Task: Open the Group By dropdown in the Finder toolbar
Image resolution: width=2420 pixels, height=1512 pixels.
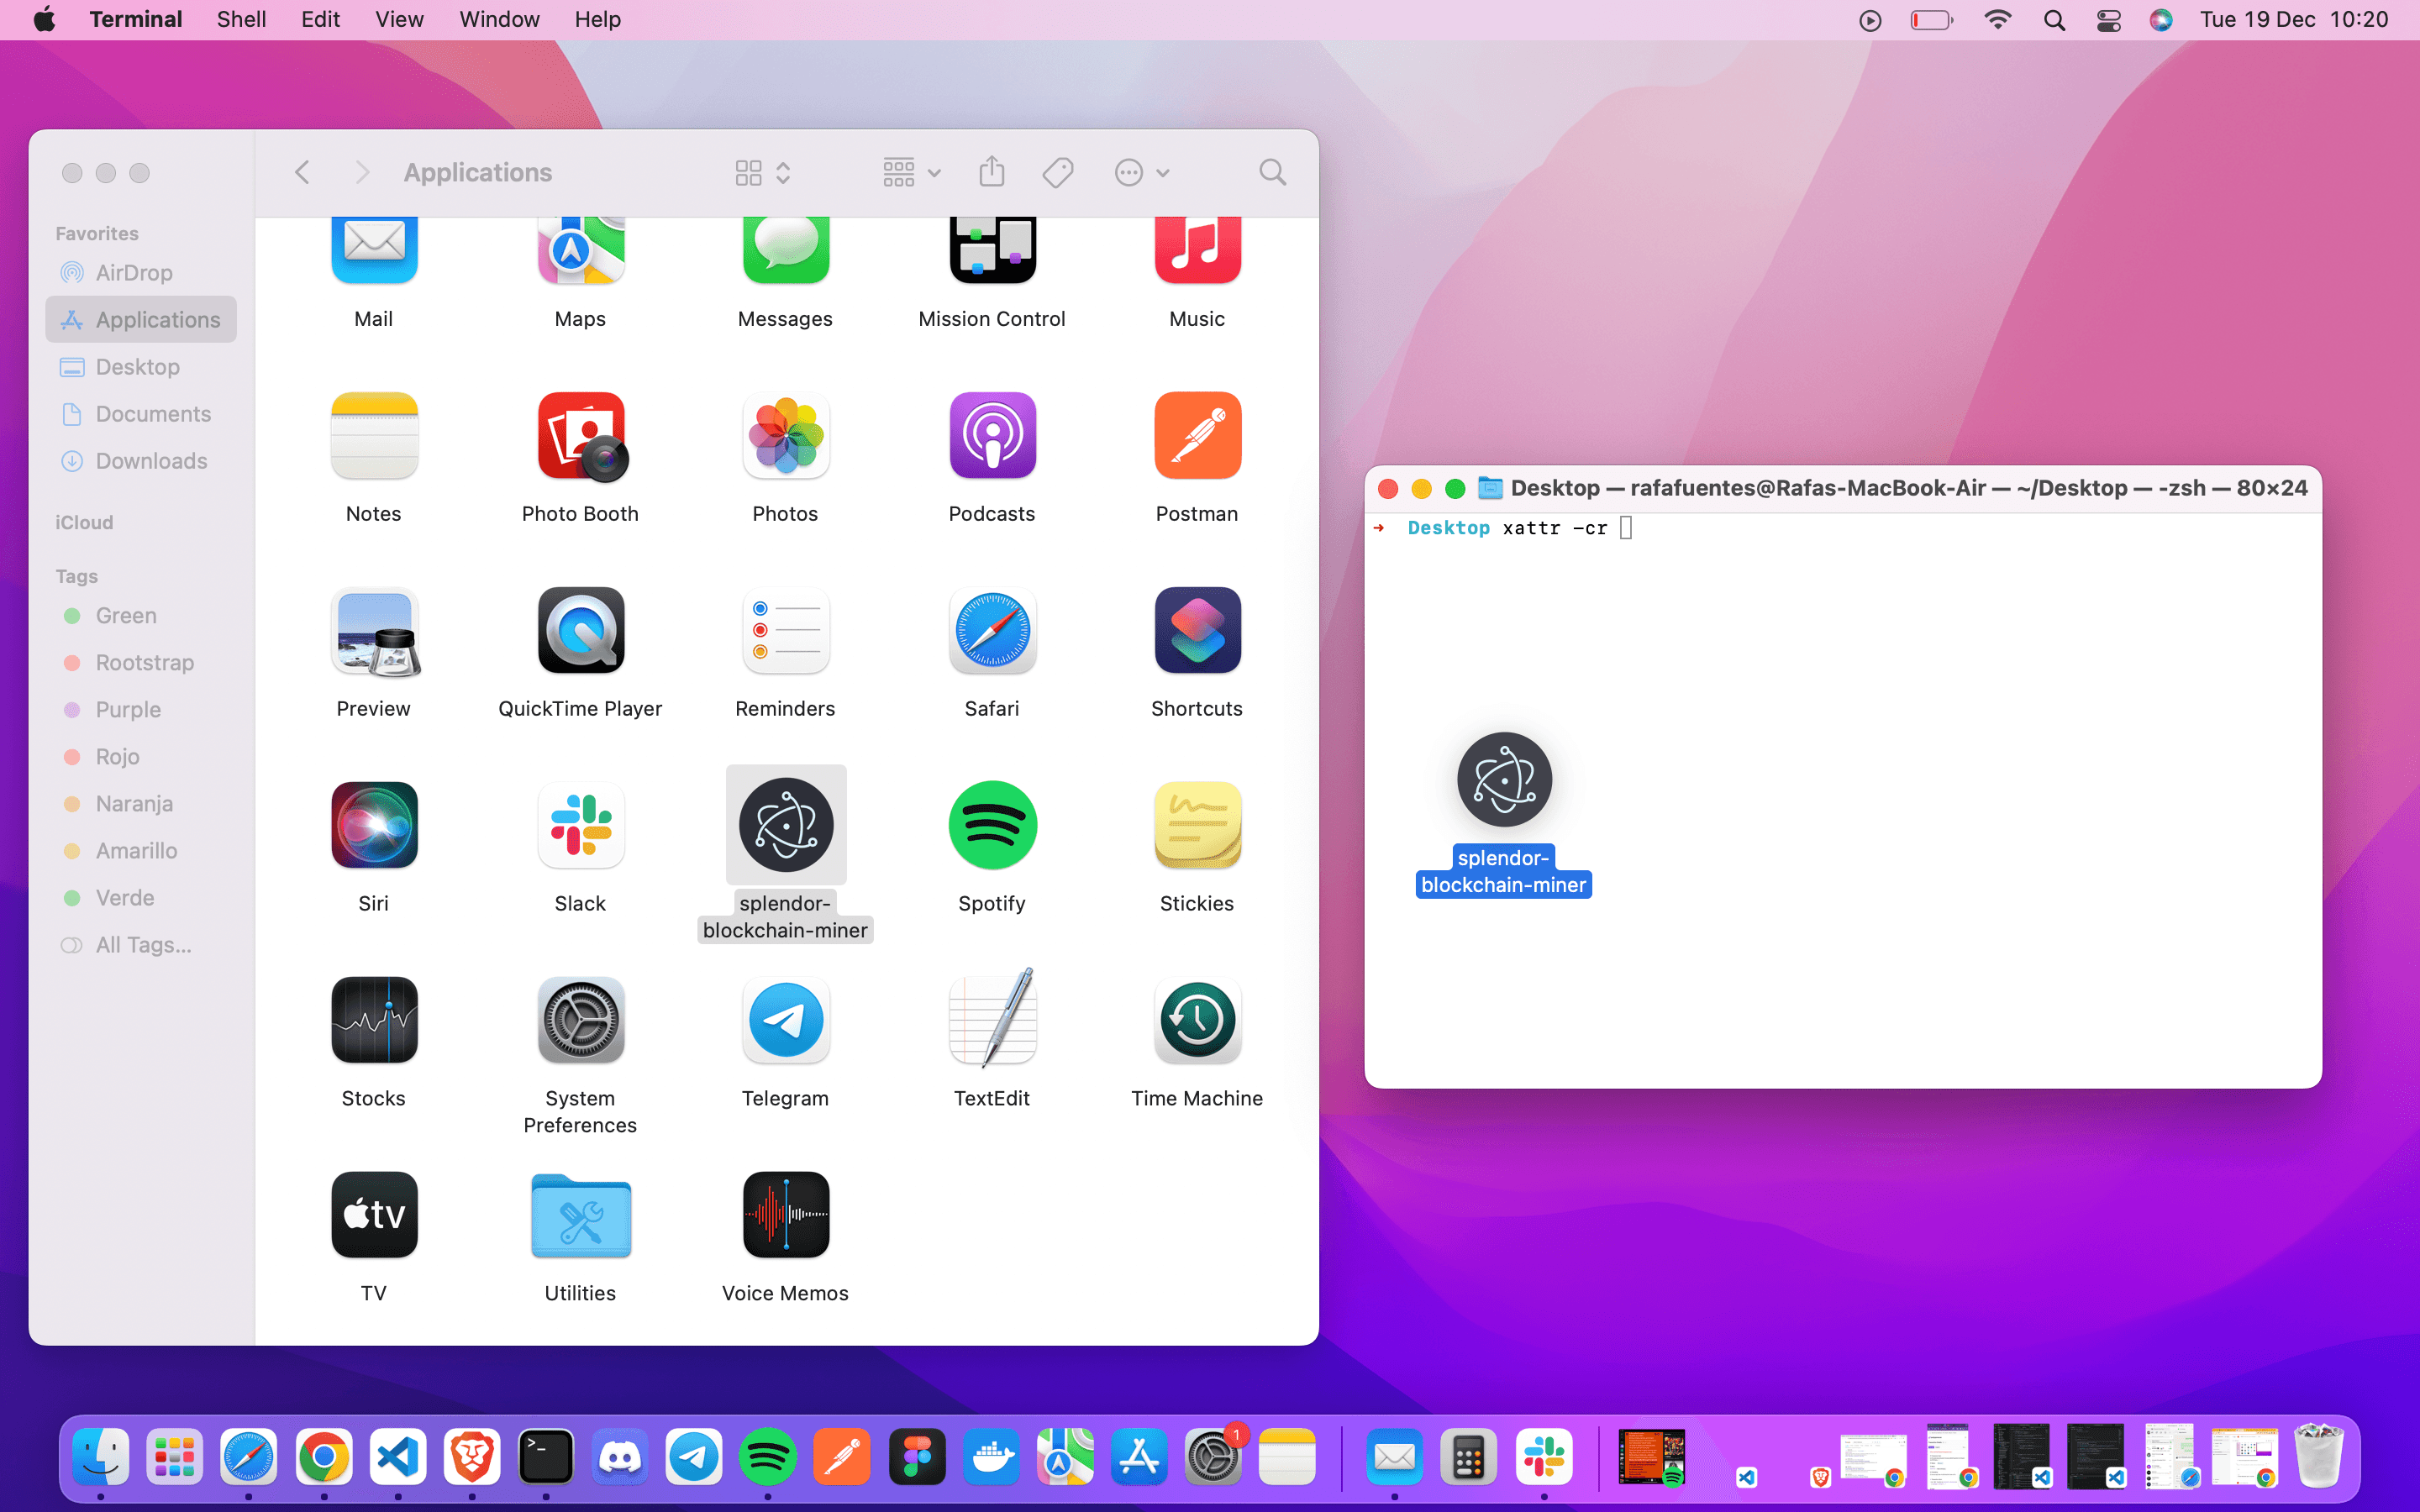Action: click(911, 173)
